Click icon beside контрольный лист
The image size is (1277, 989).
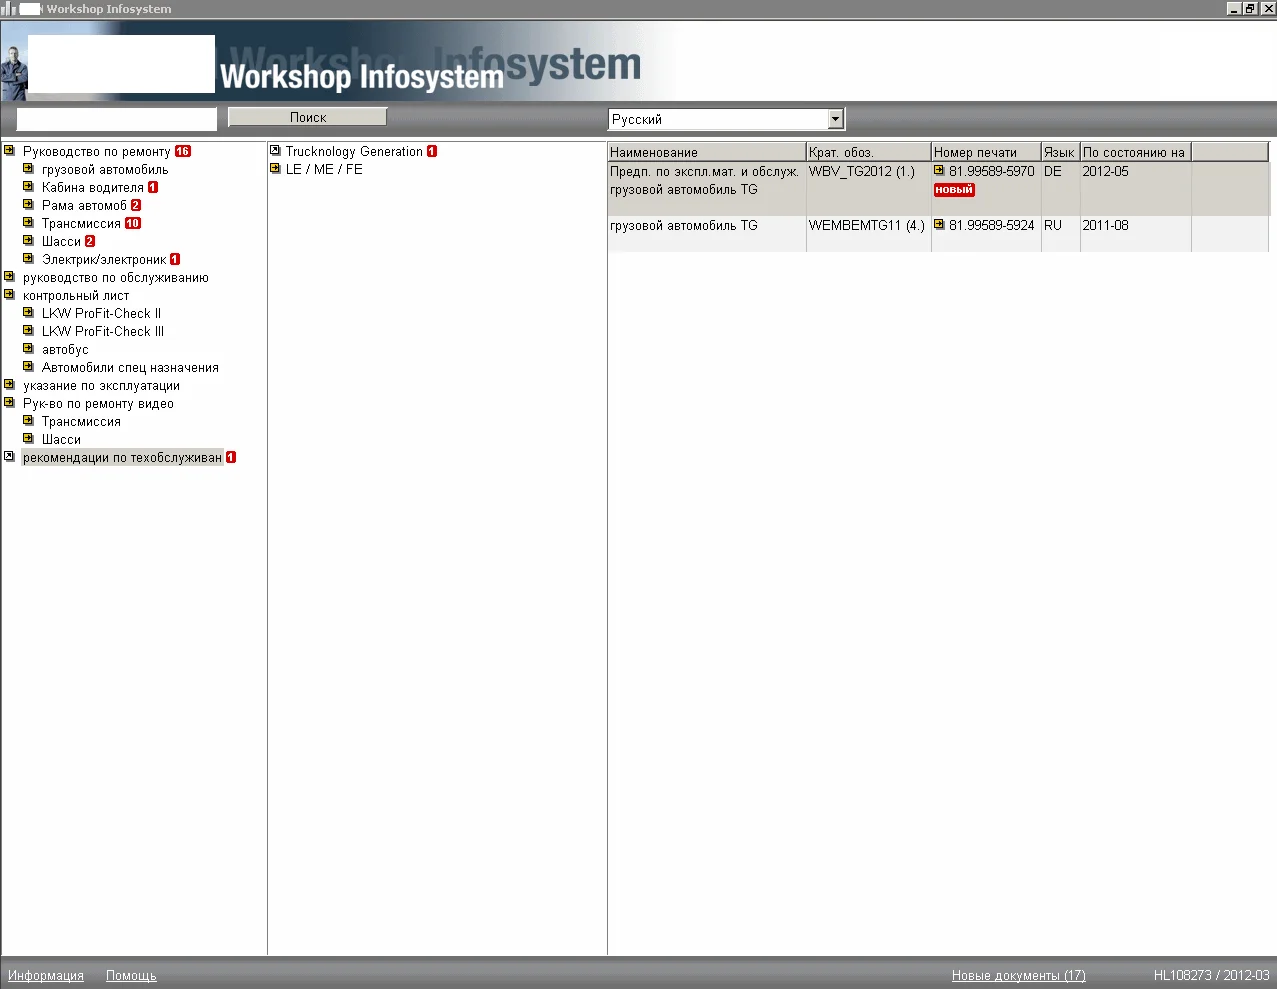pos(10,295)
